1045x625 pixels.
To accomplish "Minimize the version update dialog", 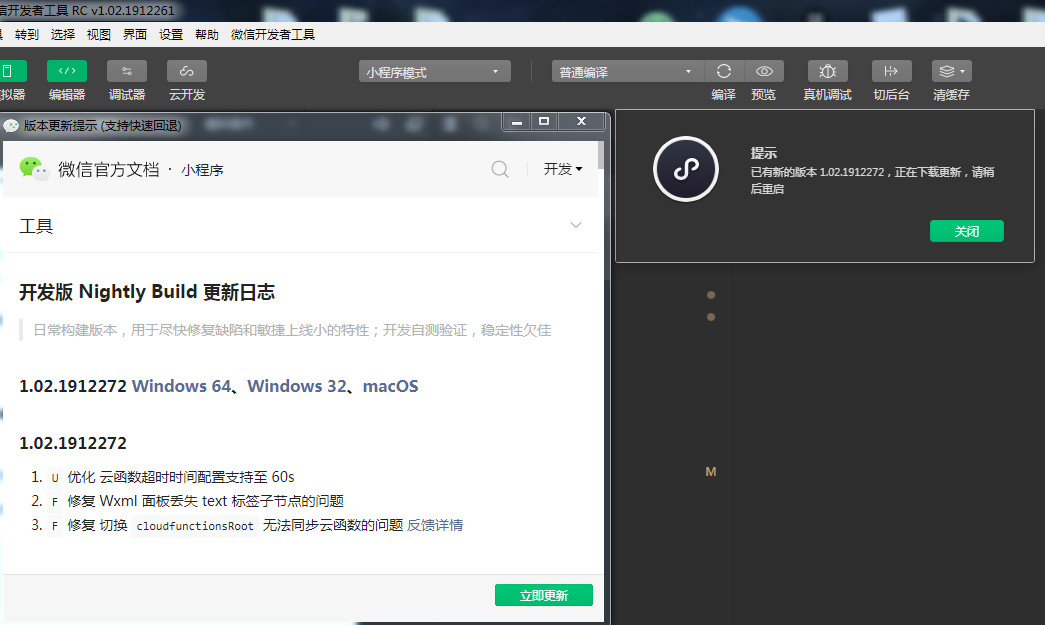I will click(517, 121).
